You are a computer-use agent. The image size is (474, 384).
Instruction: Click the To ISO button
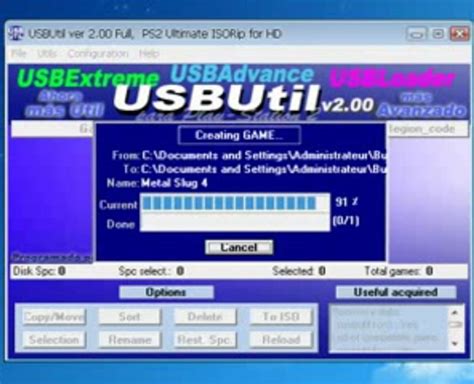click(281, 316)
